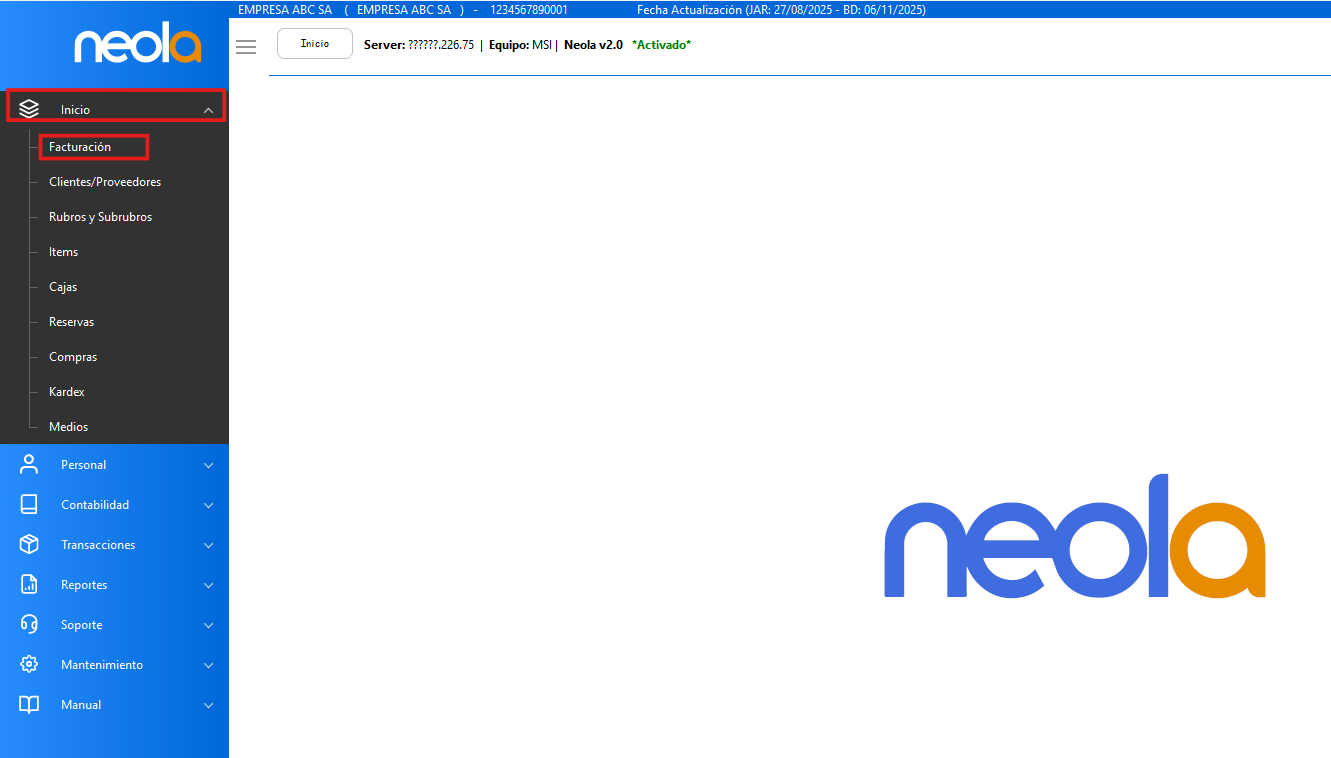Click the open book icon for Manual
This screenshot has height=758, width=1331.
click(29, 704)
